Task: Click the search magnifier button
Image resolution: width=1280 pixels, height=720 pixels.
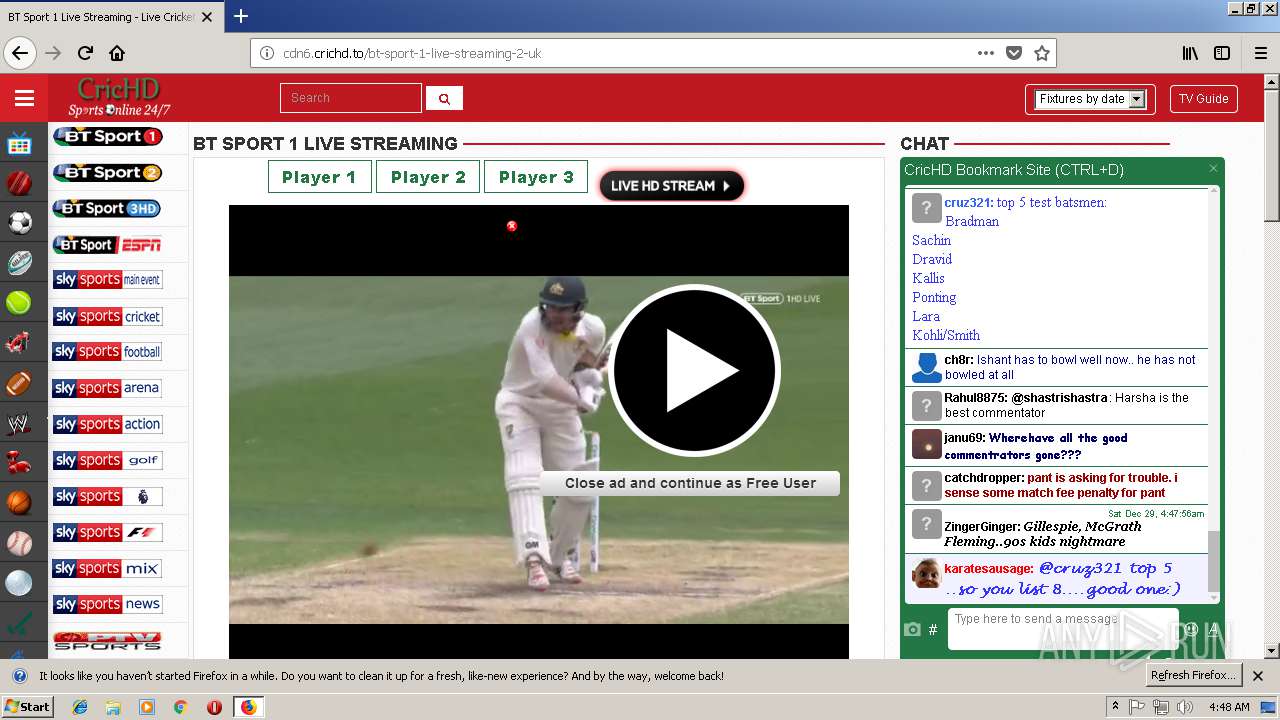Action: (x=444, y=98)
